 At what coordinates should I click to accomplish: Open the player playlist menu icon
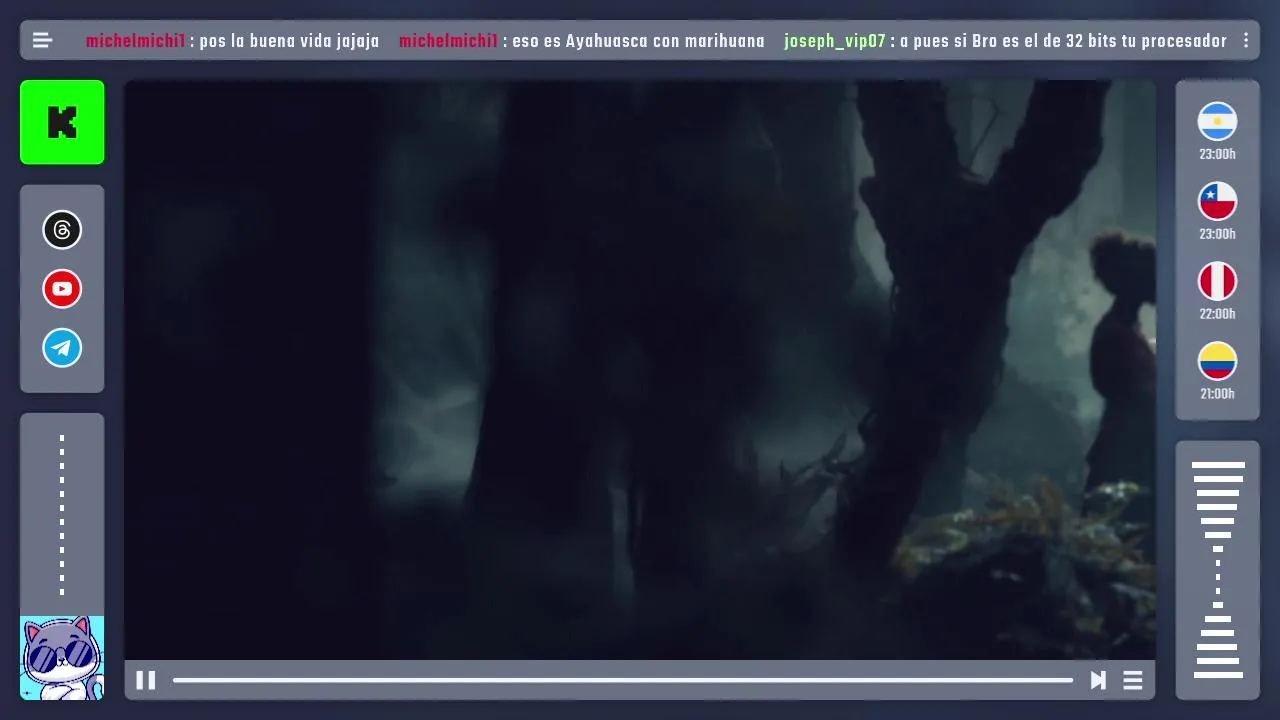pyautogui.click(x=1133, y=681)
